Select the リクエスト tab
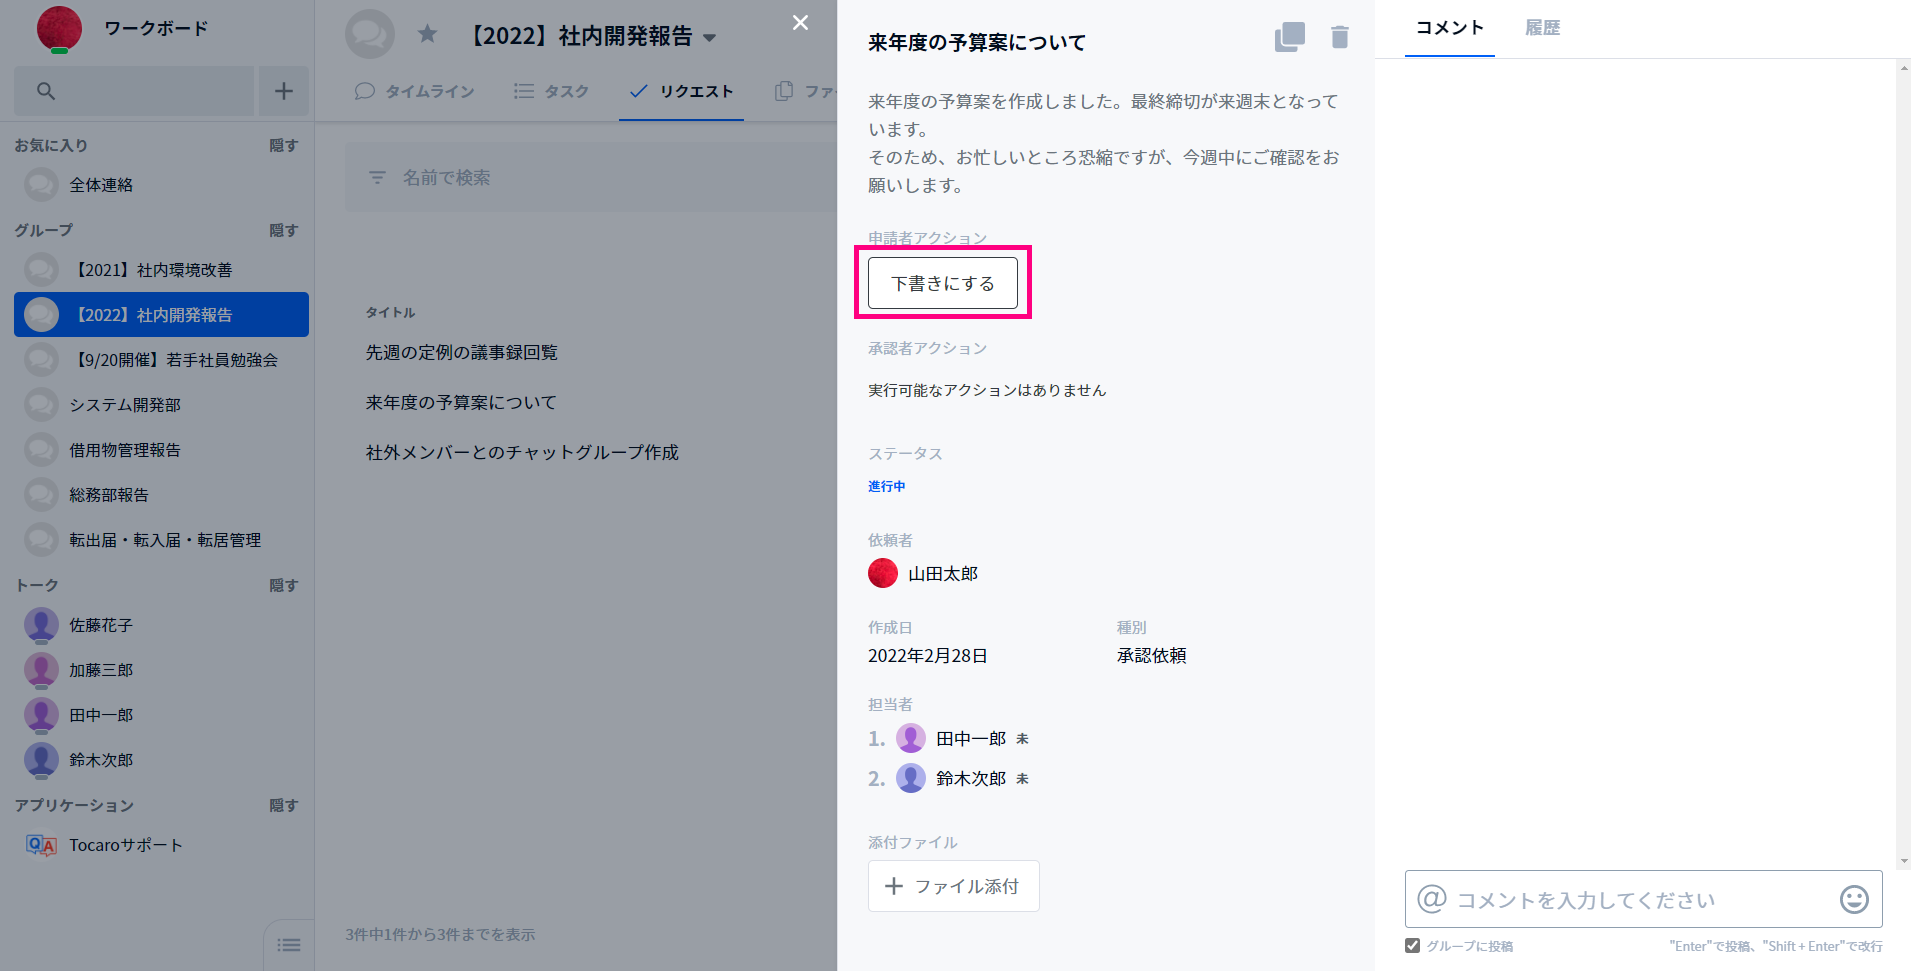Image resolution: width=1911 pixels, height=971 pixels. pyautogui.click(x=681, y=91)
